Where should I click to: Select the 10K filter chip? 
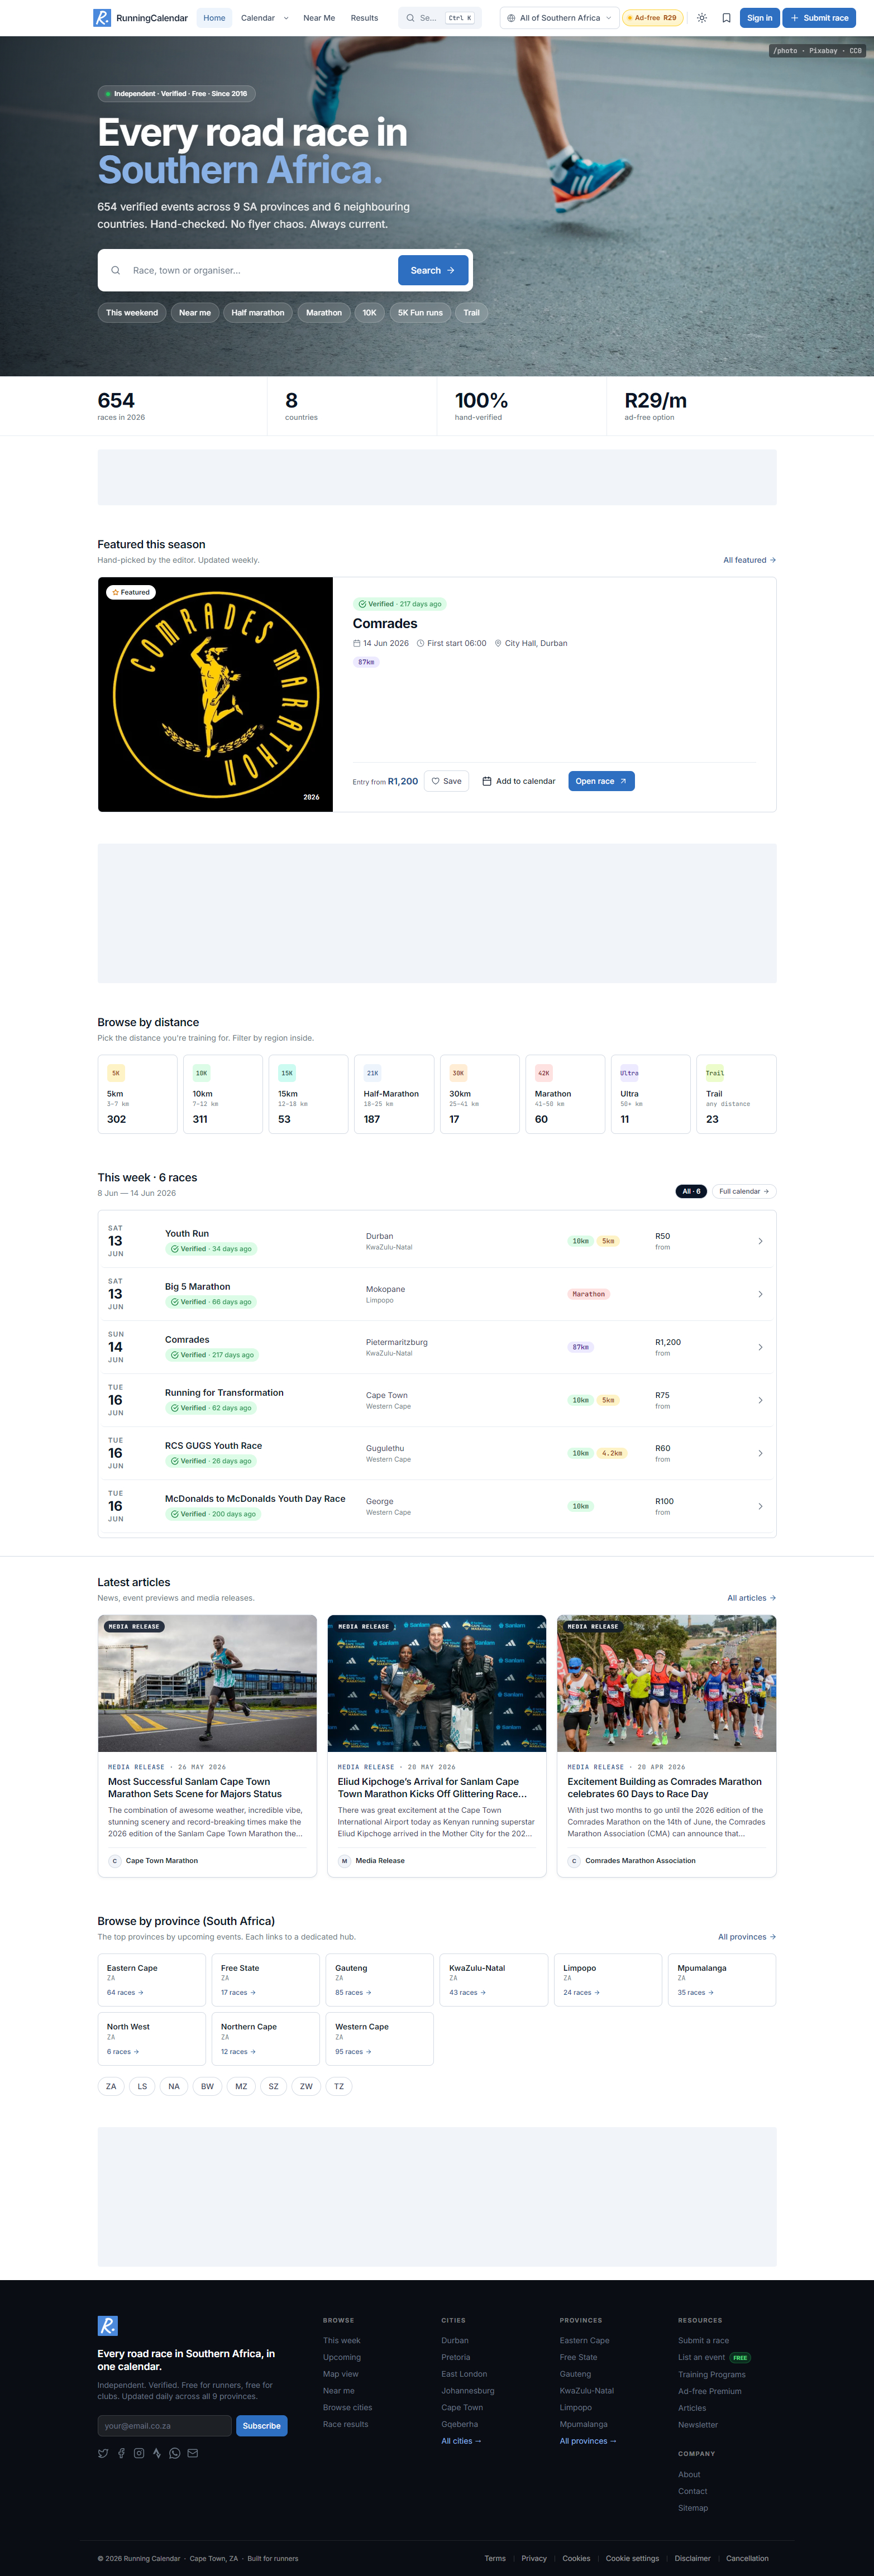[x=370, y=313]
